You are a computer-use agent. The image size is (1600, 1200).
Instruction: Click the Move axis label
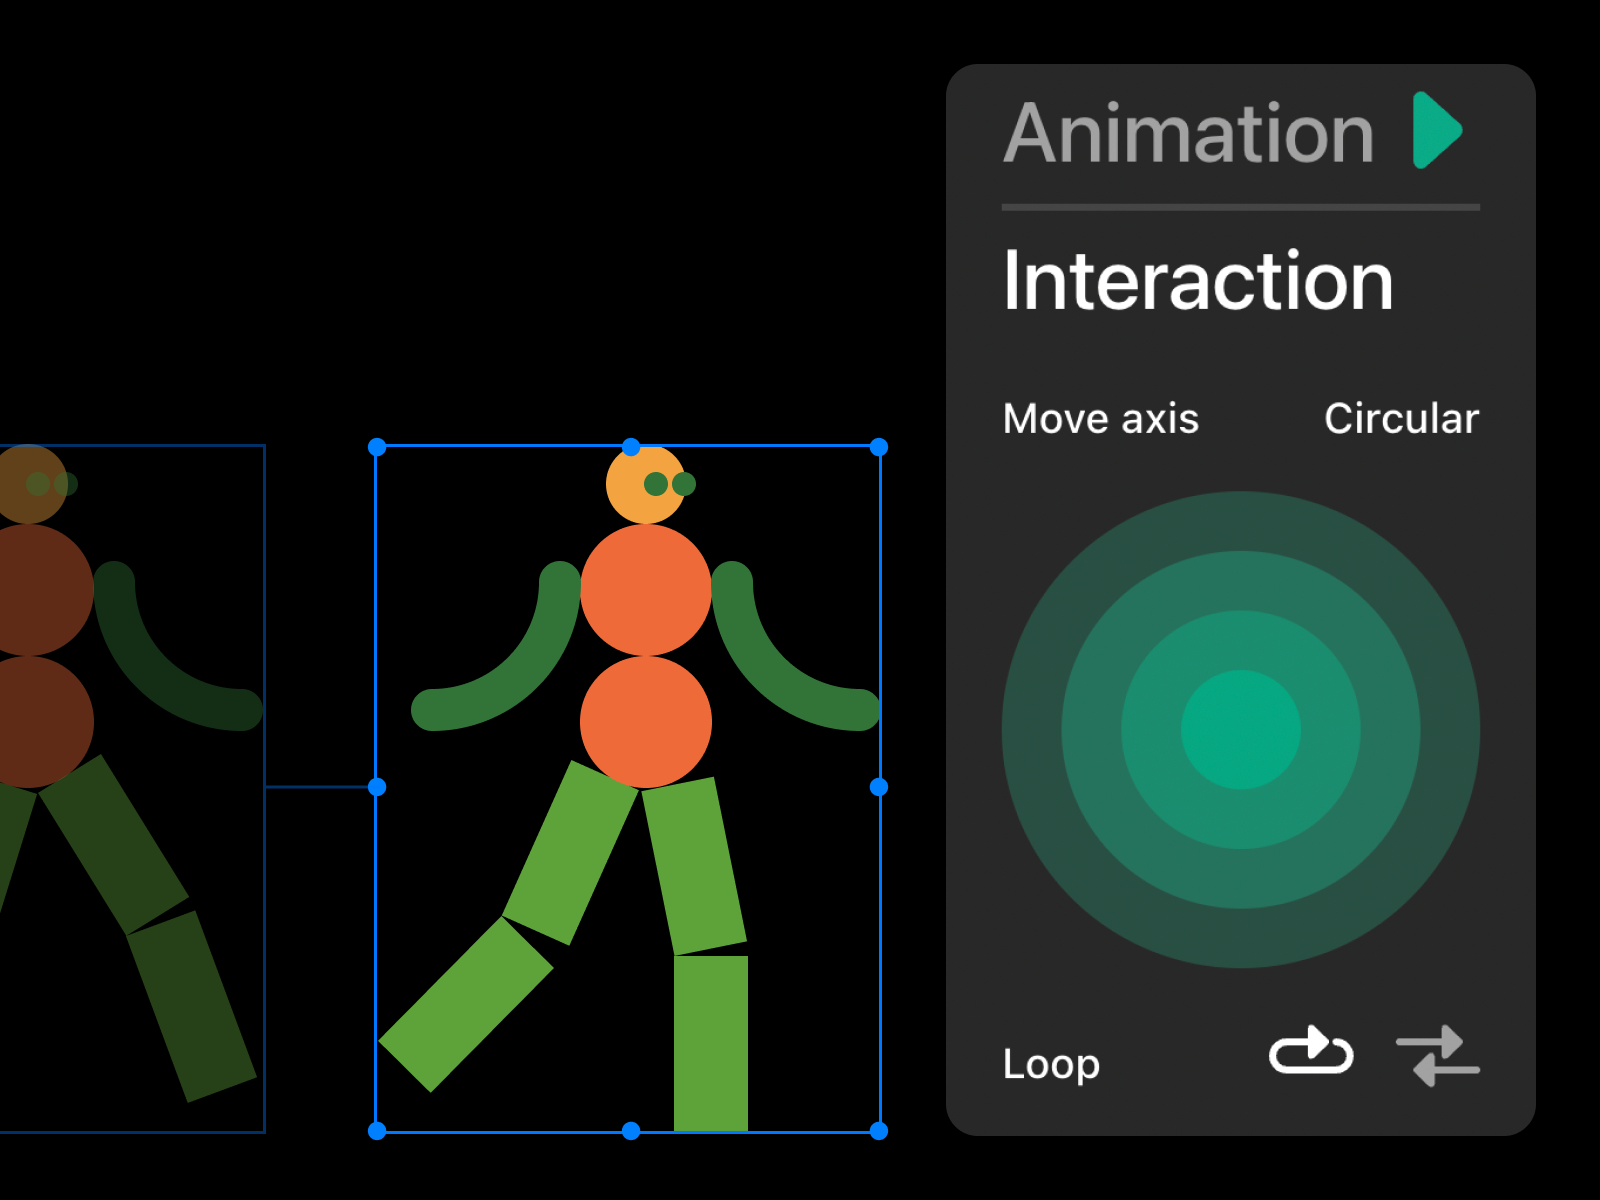click(x=1101, y=418)
